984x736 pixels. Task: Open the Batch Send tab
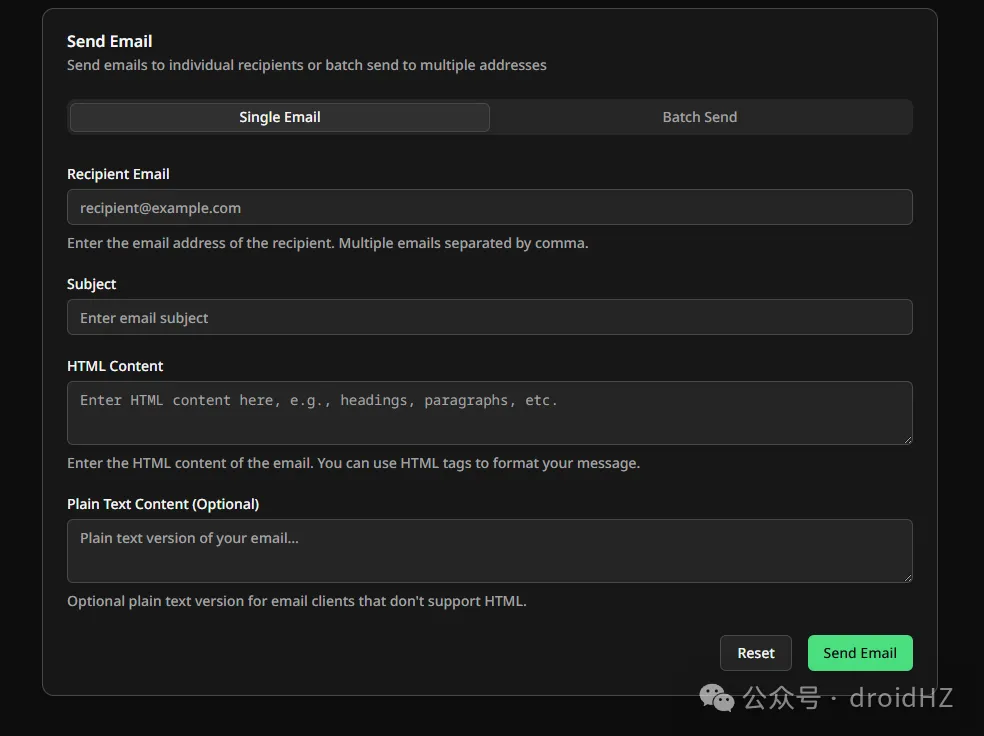pyautogui.click(x=699, y=117)
